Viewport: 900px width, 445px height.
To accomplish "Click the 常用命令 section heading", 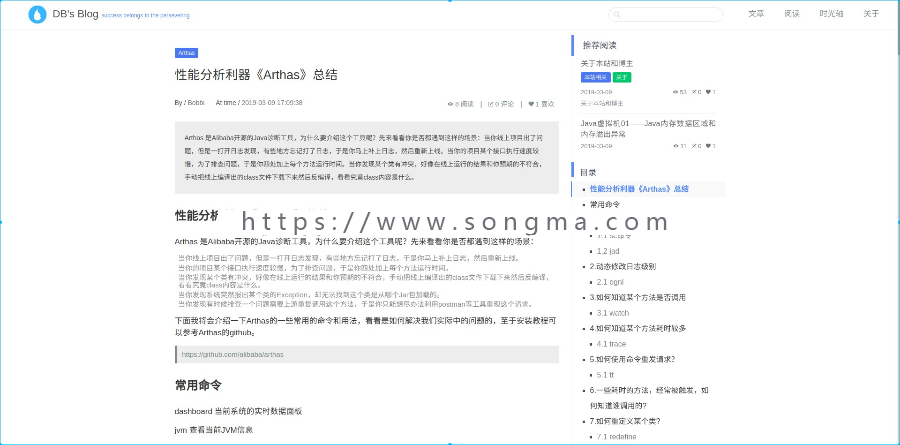I will 198,385.
